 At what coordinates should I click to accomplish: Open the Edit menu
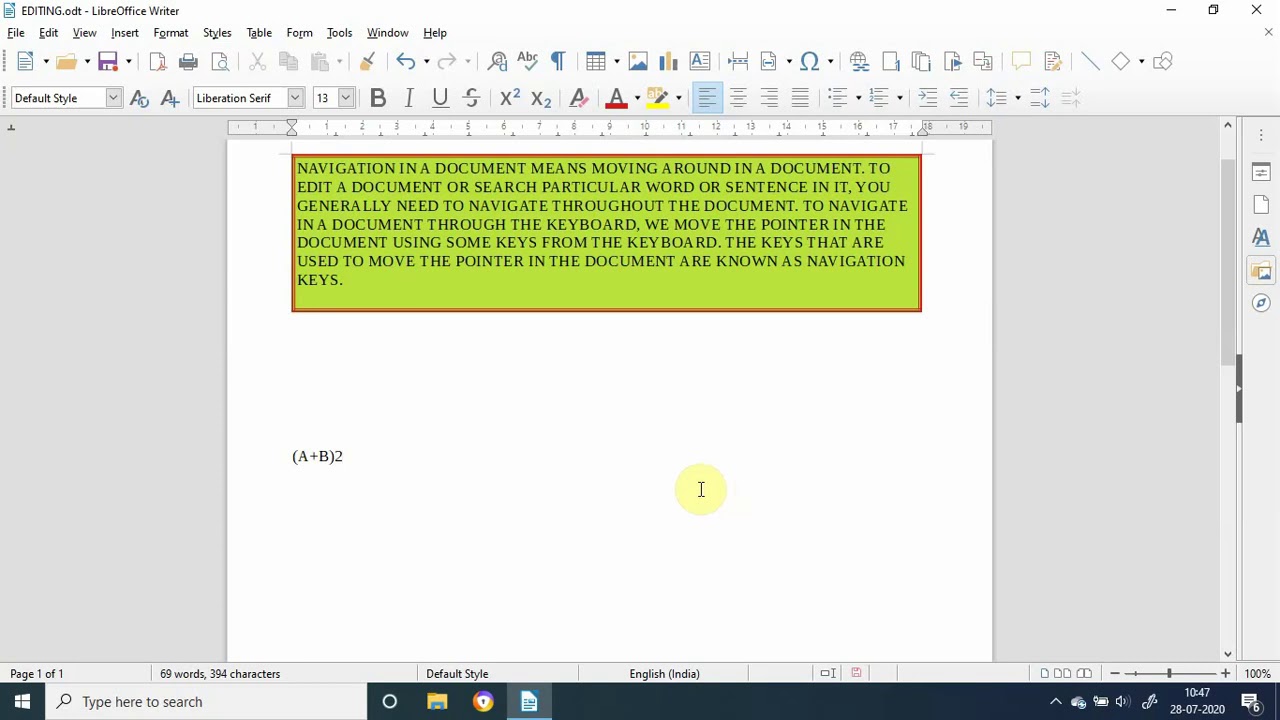click(x=48, y=33)
